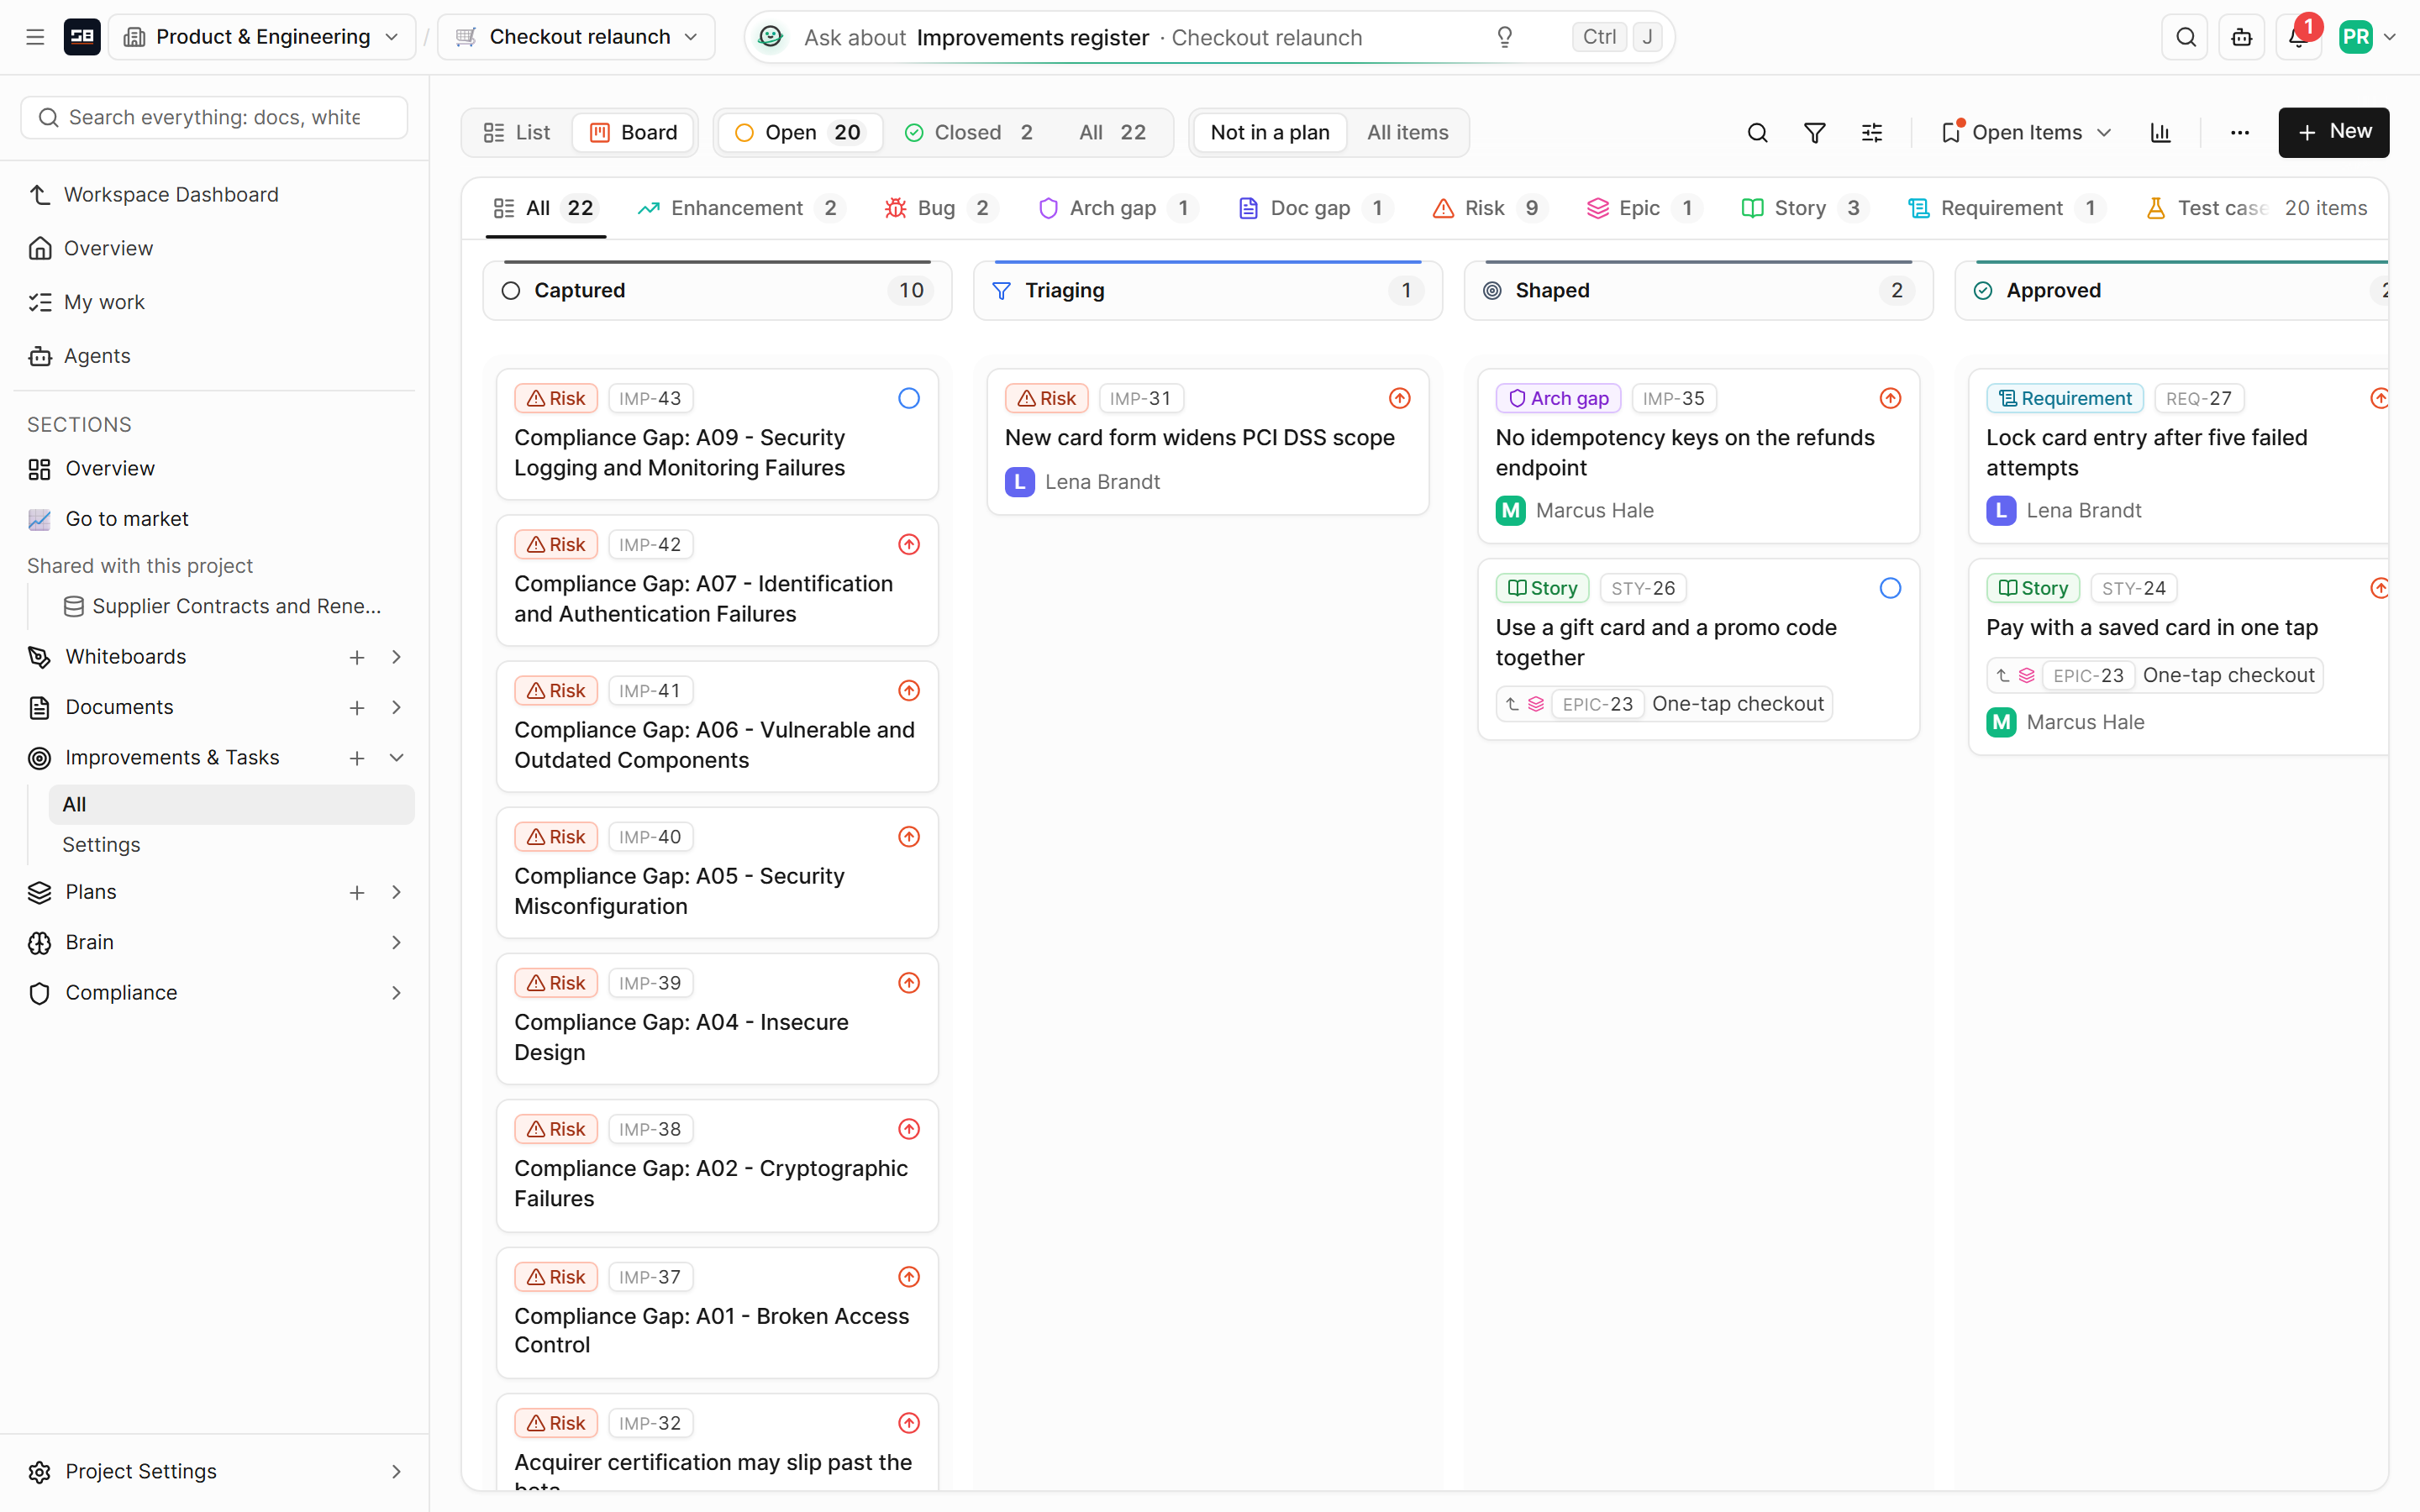Screen dimensions: 2420x1512
Task: Click the lightbulb icon in Ask bar
Action: pyautogui.click(x=1504, y=37)
